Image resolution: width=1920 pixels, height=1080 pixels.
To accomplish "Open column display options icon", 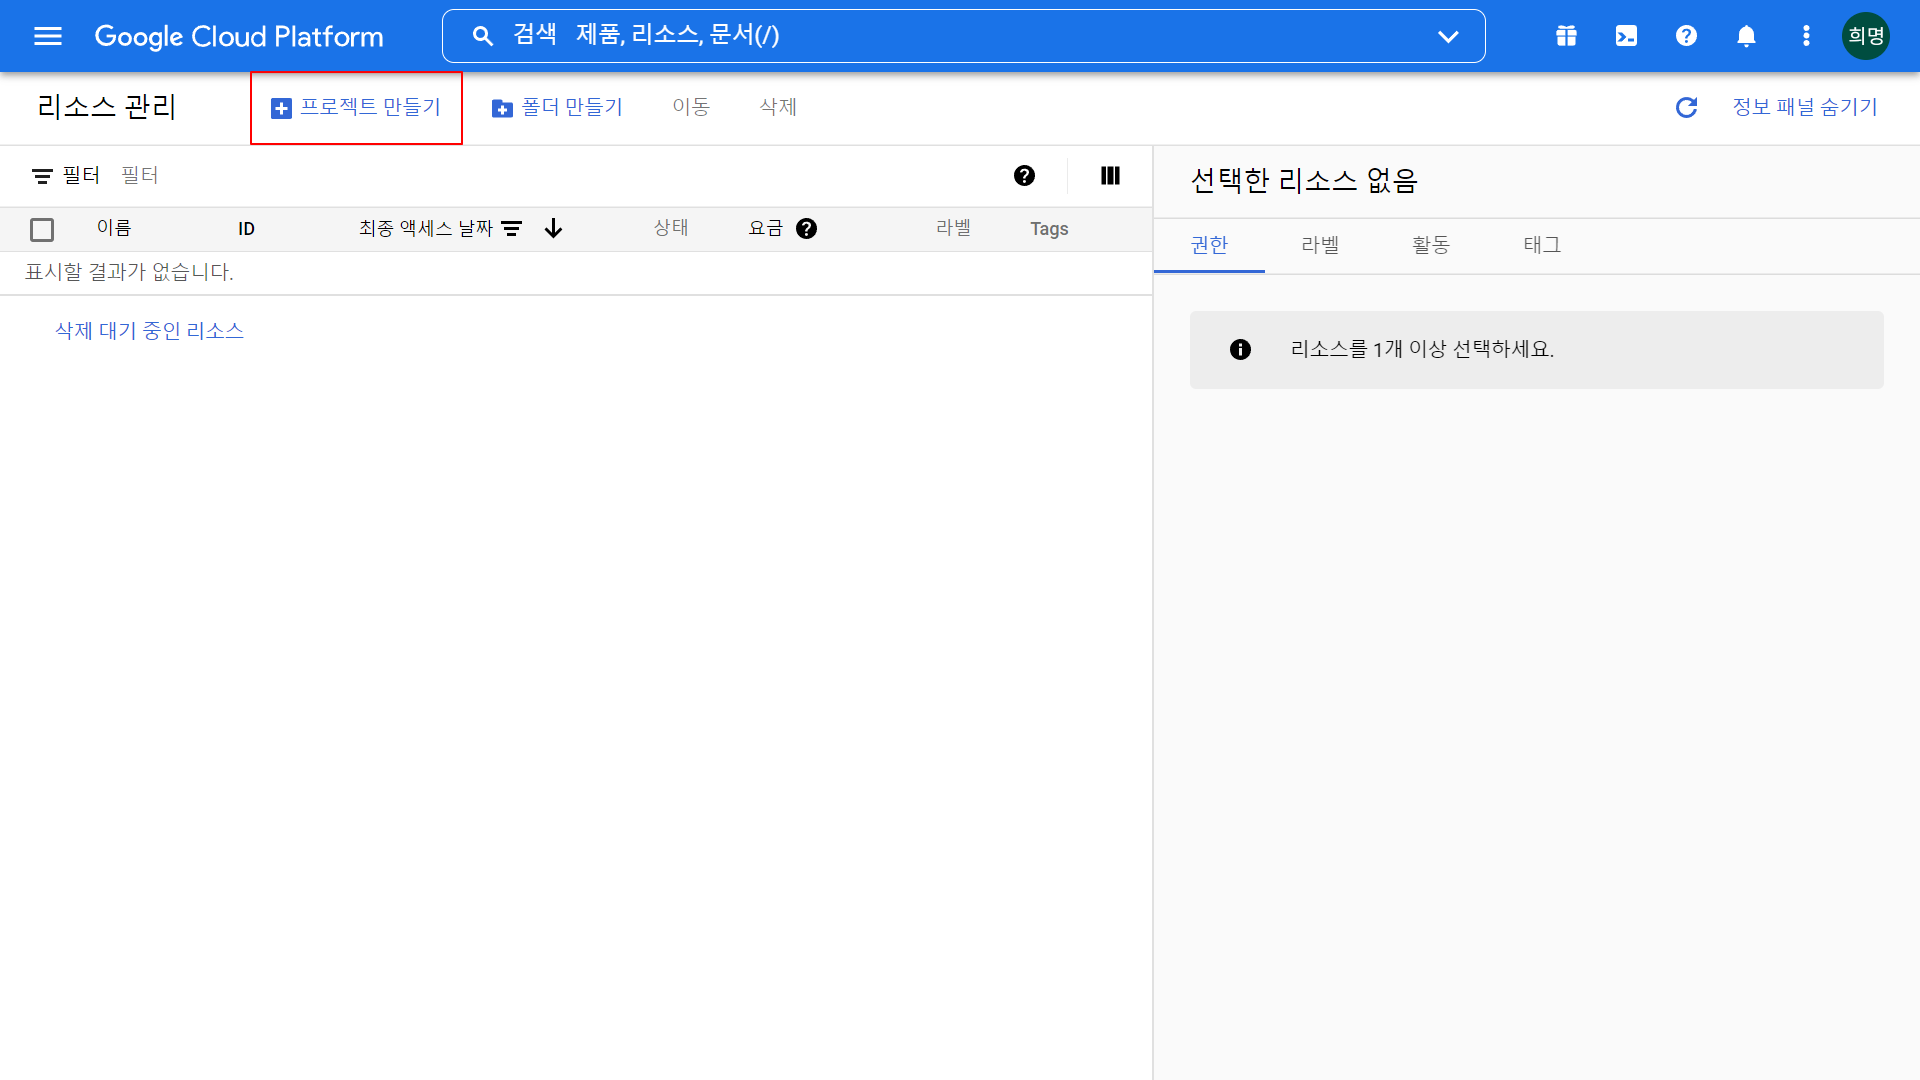I will click(1110, 176).
